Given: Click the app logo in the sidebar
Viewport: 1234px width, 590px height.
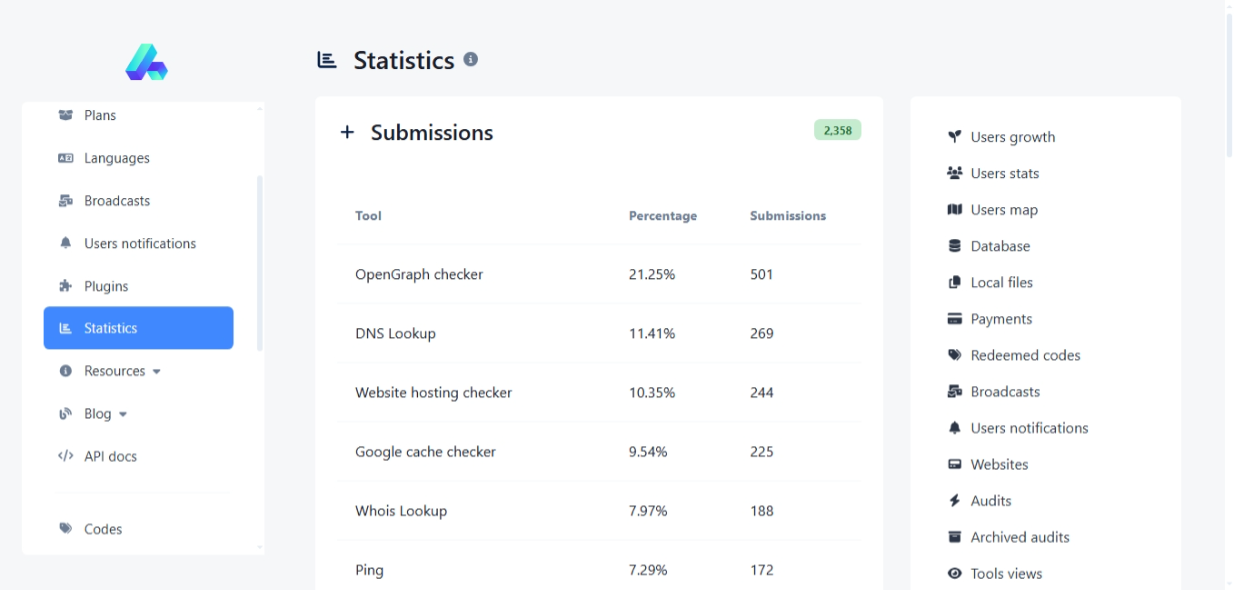Looking at the screenshot, I should click(x=146, y=62).
